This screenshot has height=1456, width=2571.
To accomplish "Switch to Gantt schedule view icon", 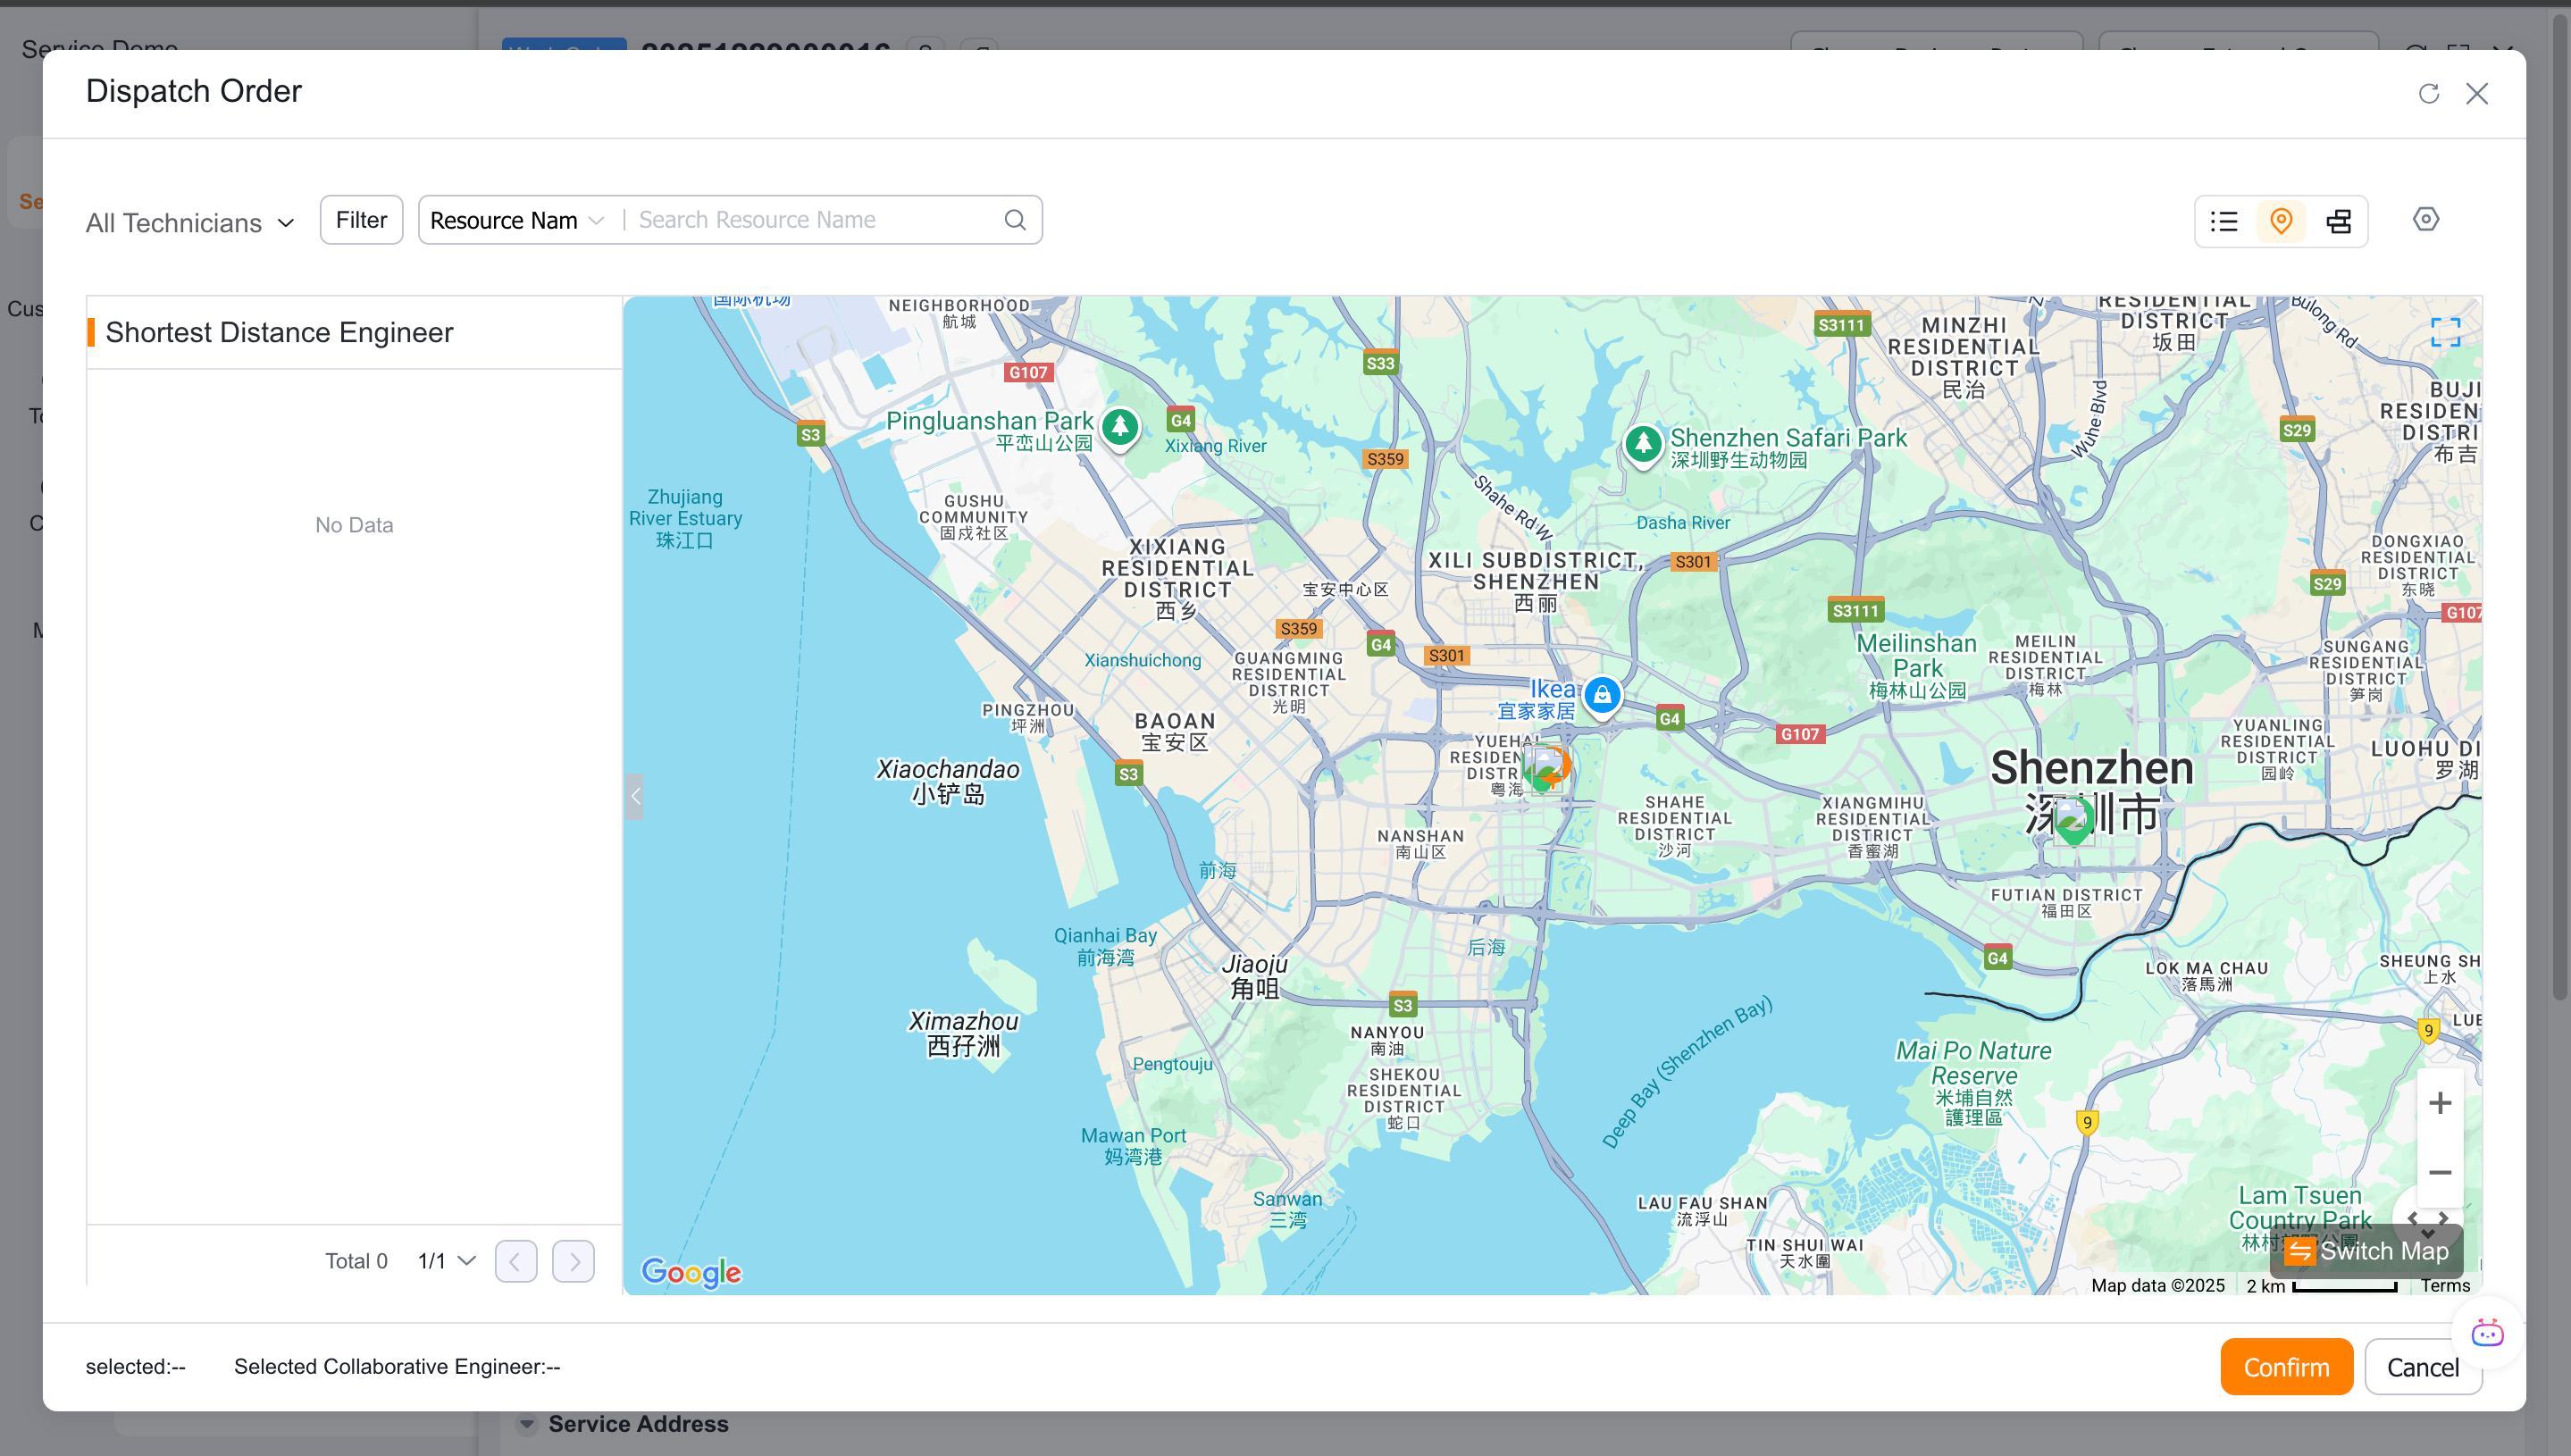I will (2338, 221).
